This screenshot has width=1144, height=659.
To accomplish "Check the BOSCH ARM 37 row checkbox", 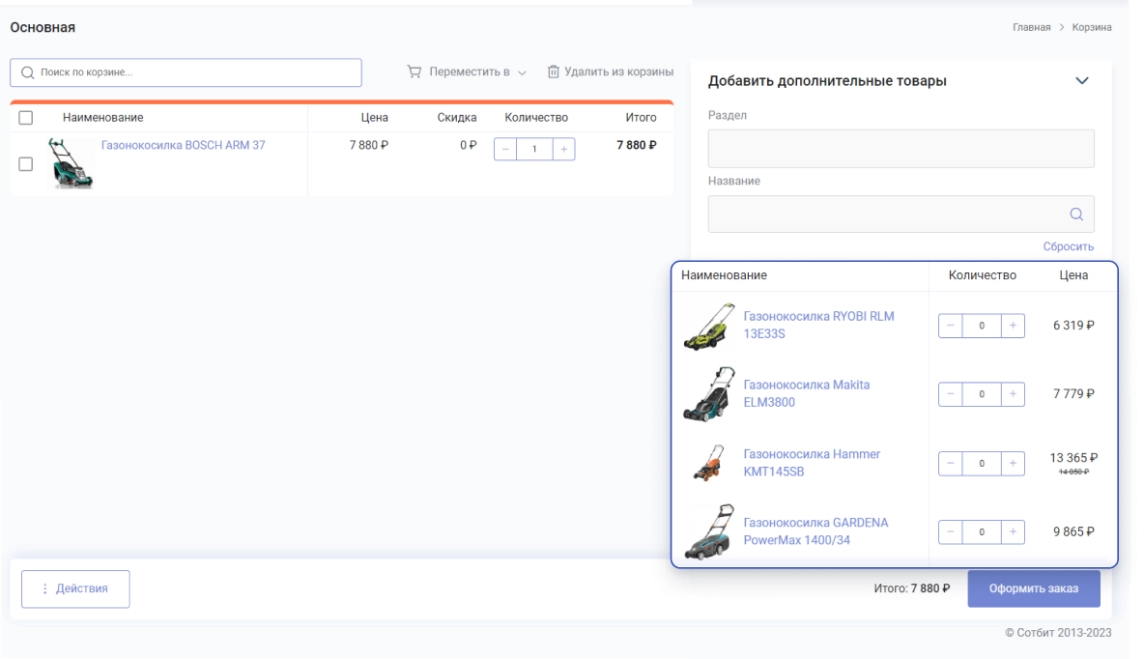I will pyautogui.click(x=26, y=164).
